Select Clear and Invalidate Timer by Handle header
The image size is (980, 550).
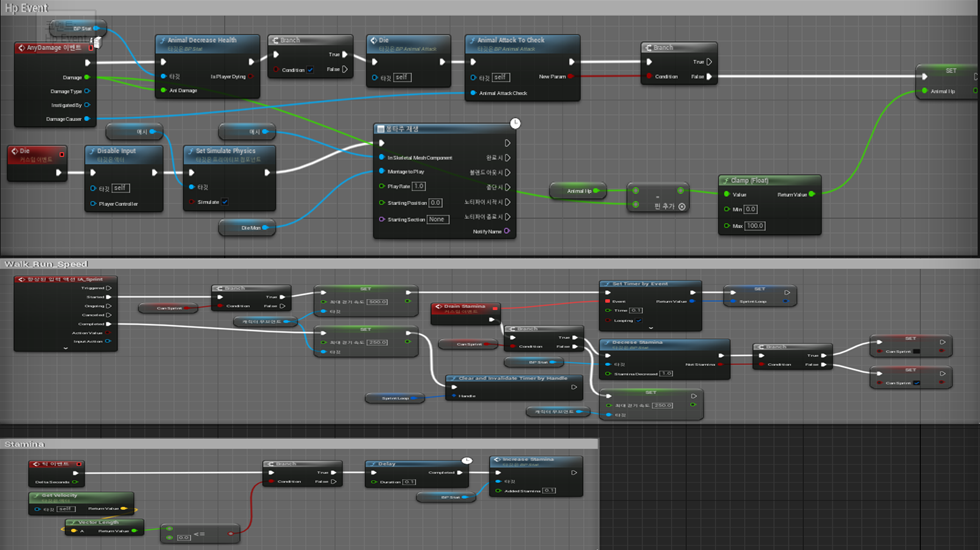click(x=514, y=378)
